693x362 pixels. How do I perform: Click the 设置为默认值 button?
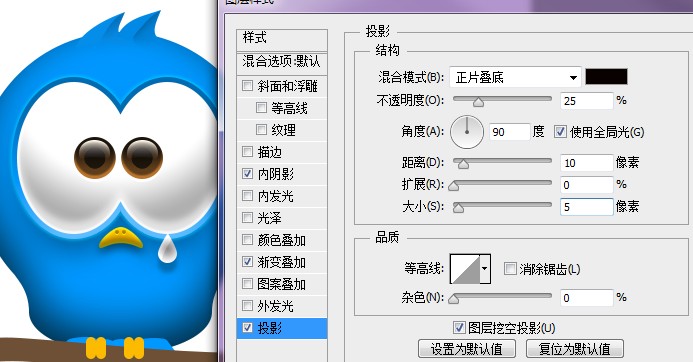[x=467, y=349]
